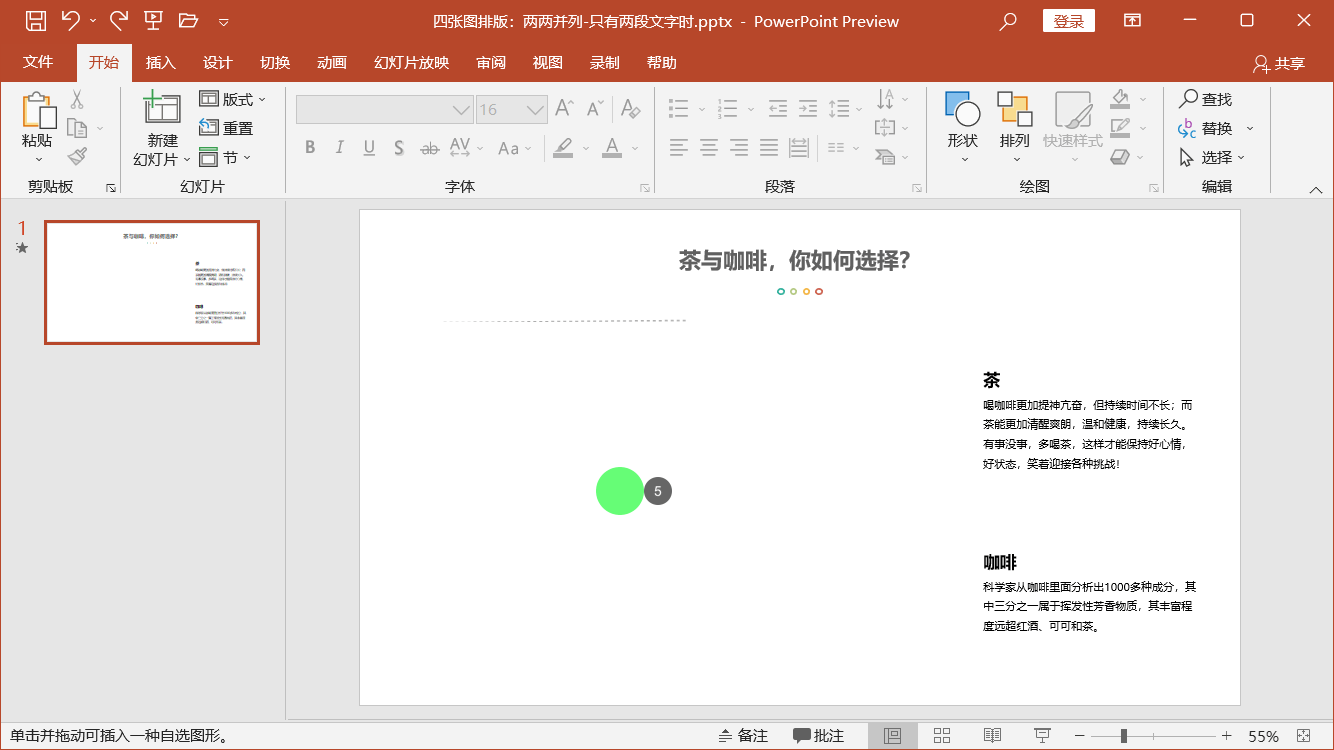Toggle bullet list

(x=679, y=108)
